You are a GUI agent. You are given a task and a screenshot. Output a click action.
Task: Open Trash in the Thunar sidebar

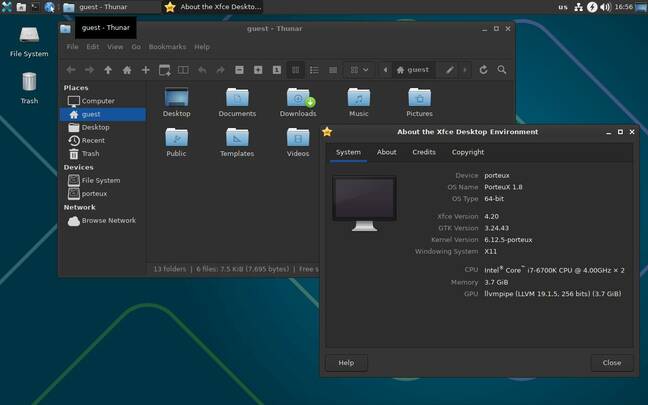click(103, 154)
